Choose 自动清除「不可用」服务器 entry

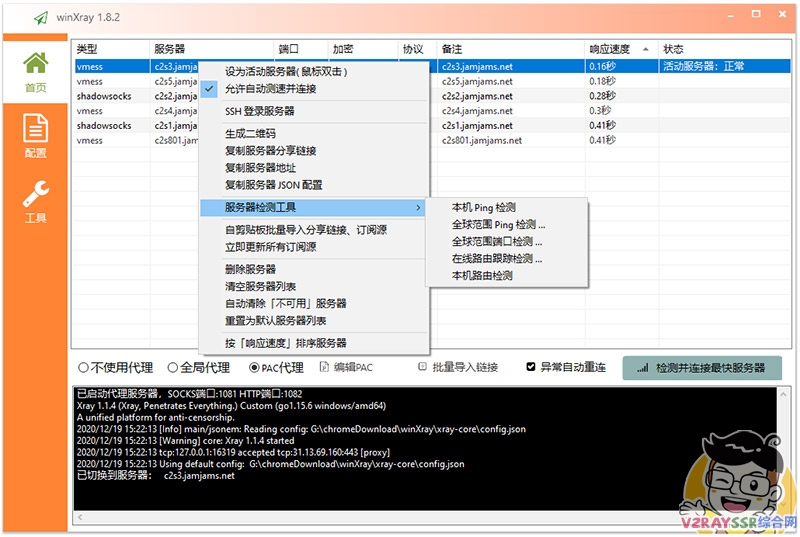coord(314,304)
